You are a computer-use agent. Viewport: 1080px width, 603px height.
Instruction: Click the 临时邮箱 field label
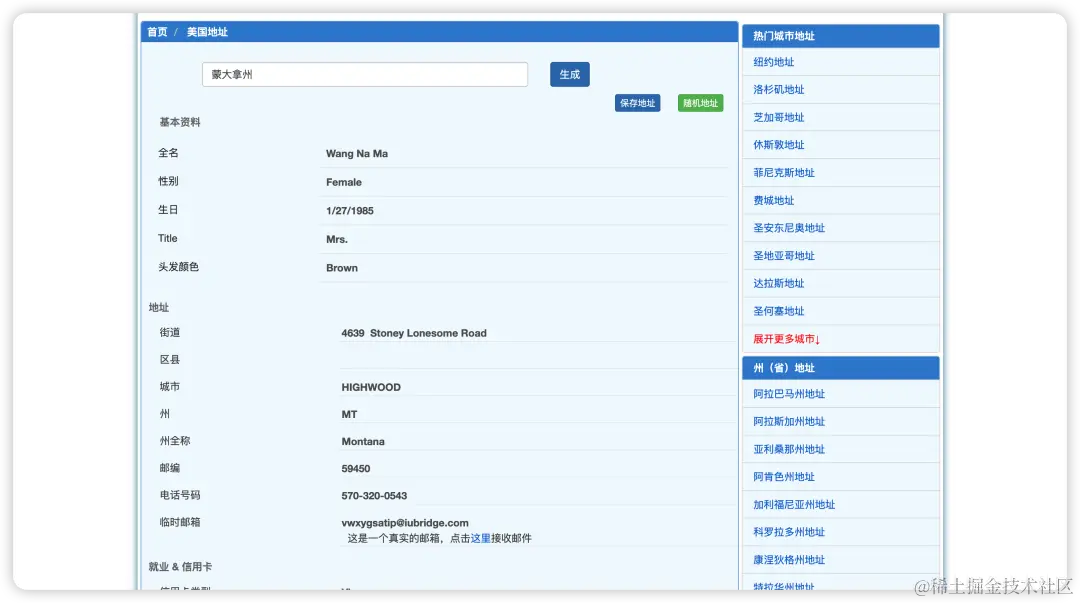click(180, 522)
